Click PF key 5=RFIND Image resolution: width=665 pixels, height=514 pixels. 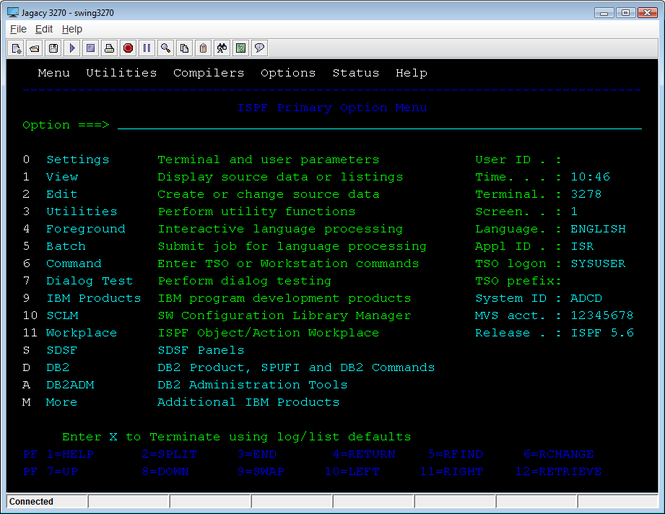pos(455,454)
